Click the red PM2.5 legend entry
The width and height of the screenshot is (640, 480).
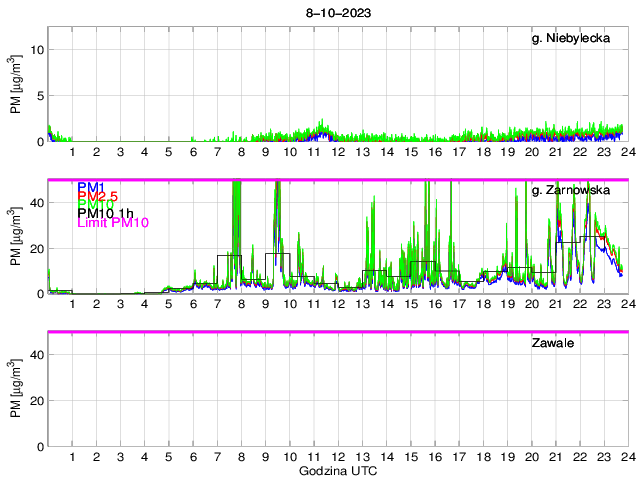point(101,199)
